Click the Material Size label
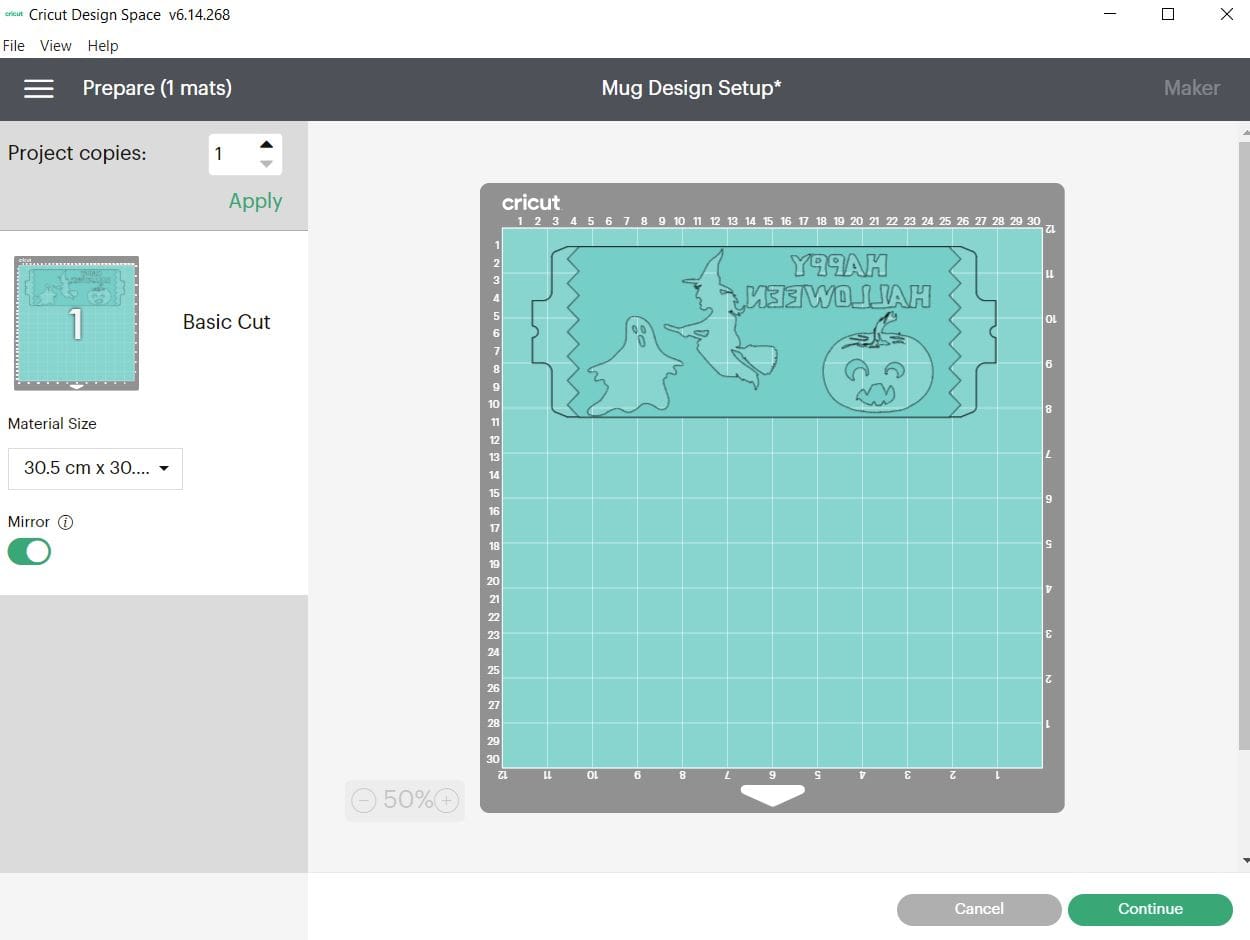The image size is (1250, 940). pyautogui.click(x=52, y=424)
